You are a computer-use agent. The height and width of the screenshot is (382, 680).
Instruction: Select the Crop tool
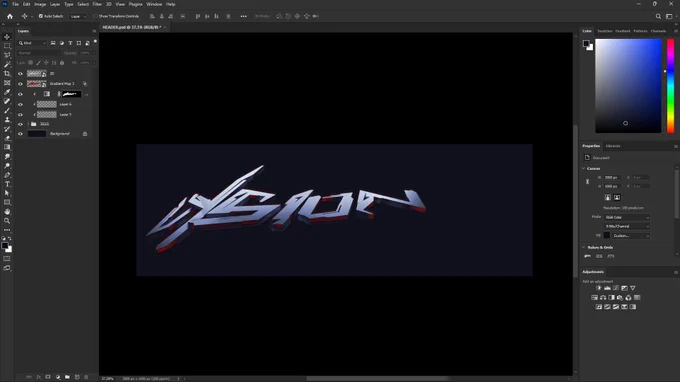[x=7, y=74]
